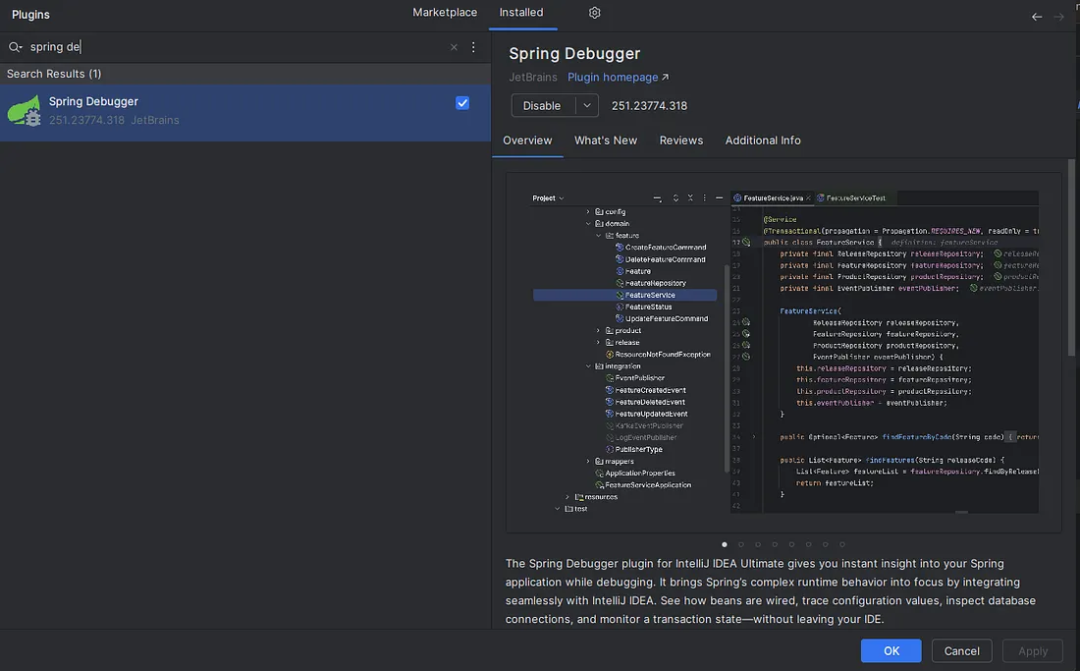This screenshot has width=1080, height=671.
Task: Click the Spring Debugger title heading
Action: (574, 53)
